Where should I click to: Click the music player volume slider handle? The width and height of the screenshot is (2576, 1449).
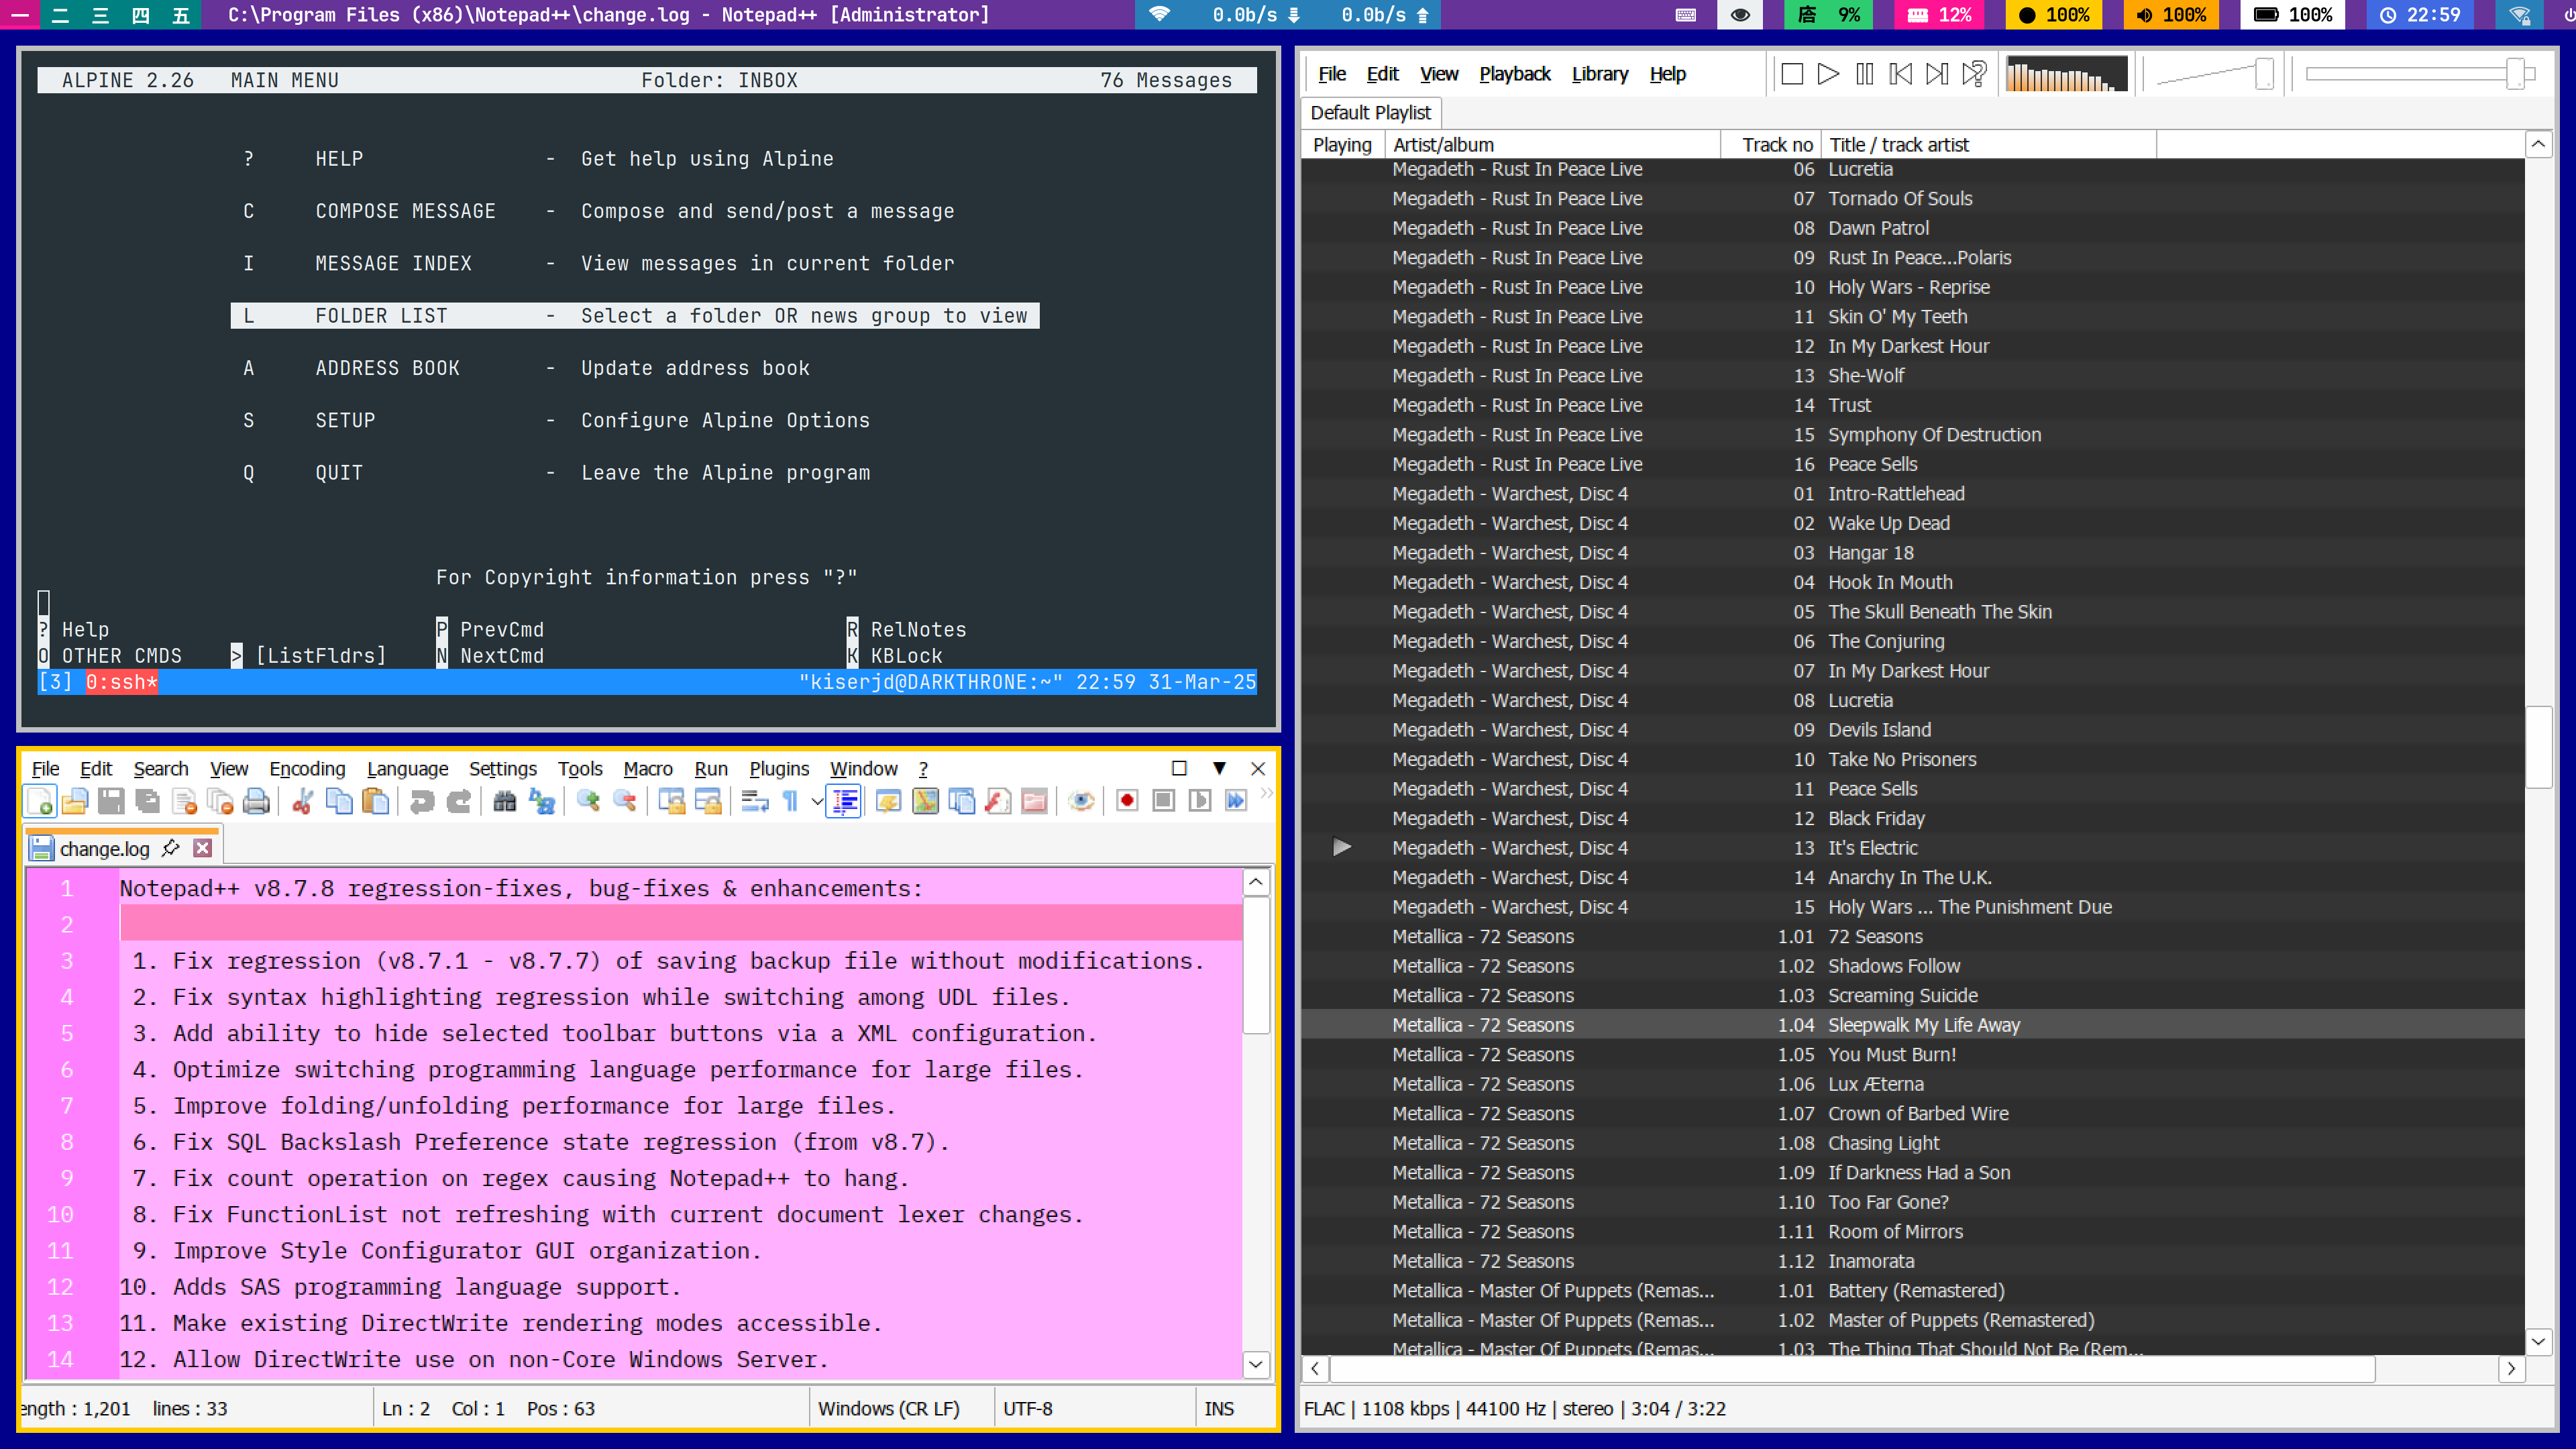coord(2264,74)
